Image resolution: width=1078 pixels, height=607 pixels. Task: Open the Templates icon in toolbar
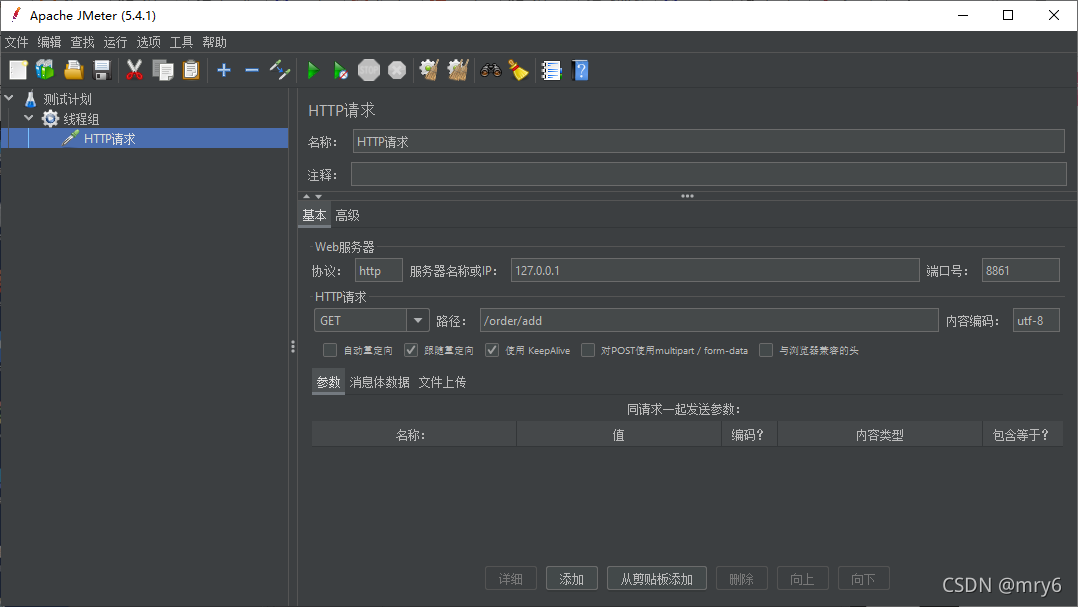pyautogui.click(x=45, y=70)
